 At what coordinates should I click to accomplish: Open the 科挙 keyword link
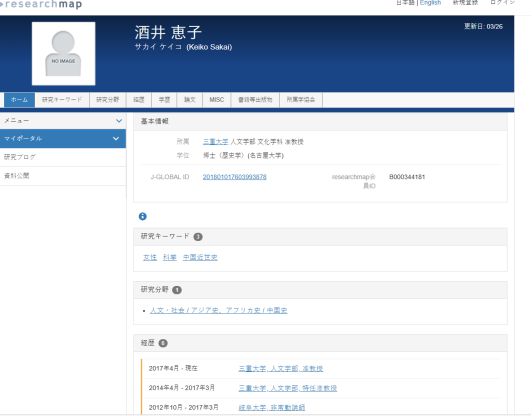click(x=170, y=257)
